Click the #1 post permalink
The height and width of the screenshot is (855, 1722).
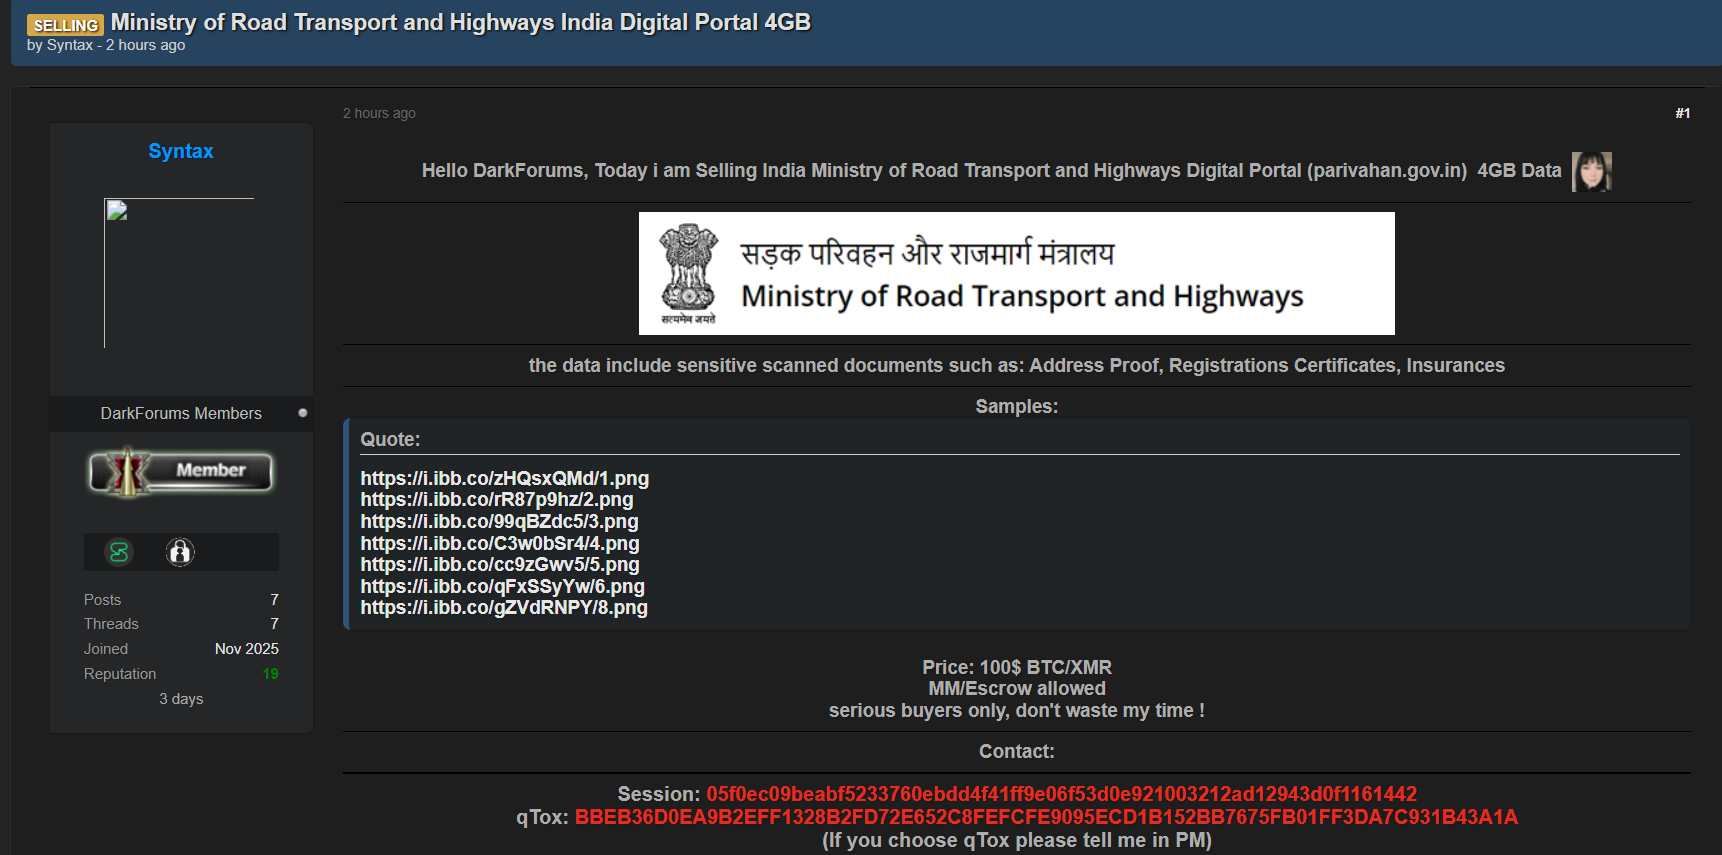pyautogui.click(x=1682, y=113)
